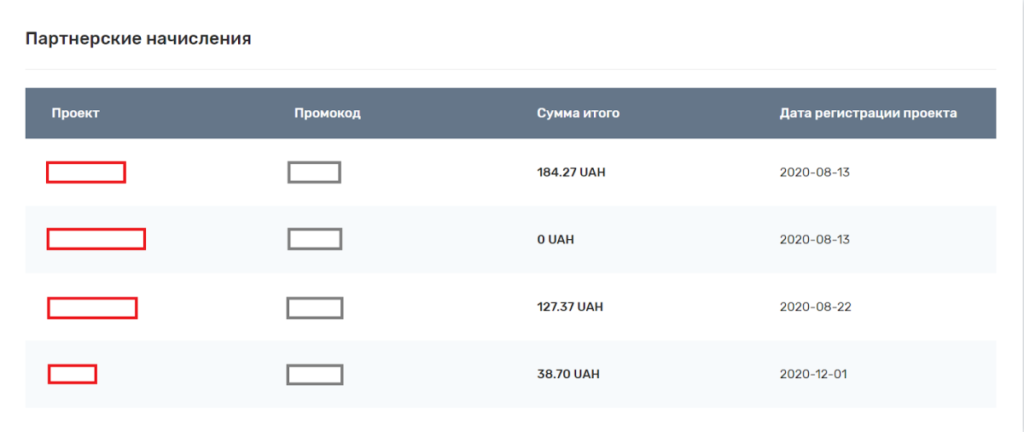Click the "Партнерские начисления" heading
The width and height of the screenshot is (1024, 432).
(138, 39)
